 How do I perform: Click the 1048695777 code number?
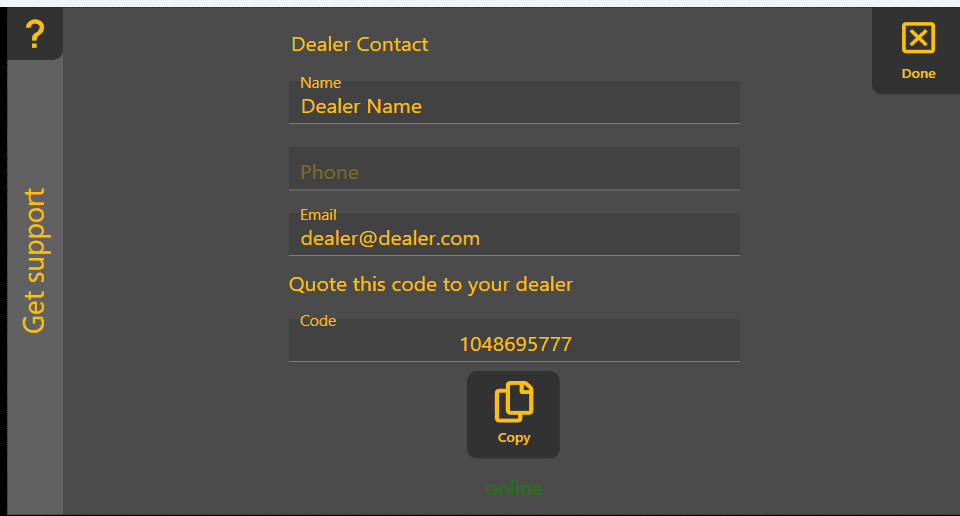point(516,345)
